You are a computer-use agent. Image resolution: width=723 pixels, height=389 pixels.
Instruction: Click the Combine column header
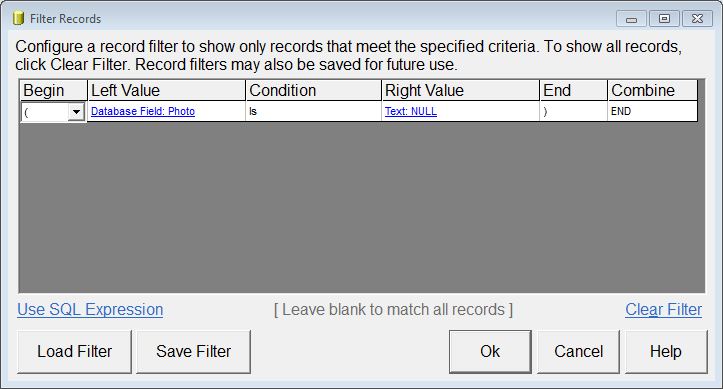click(x=652, y=90)
